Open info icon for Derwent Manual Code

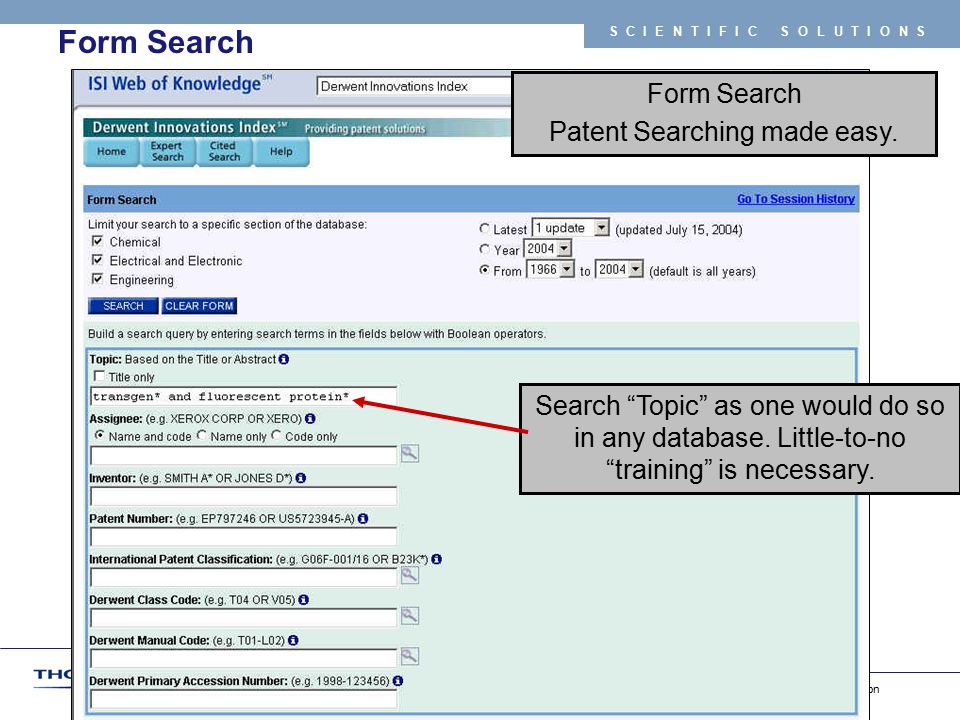pyautogui.click(x=293, y=640)
